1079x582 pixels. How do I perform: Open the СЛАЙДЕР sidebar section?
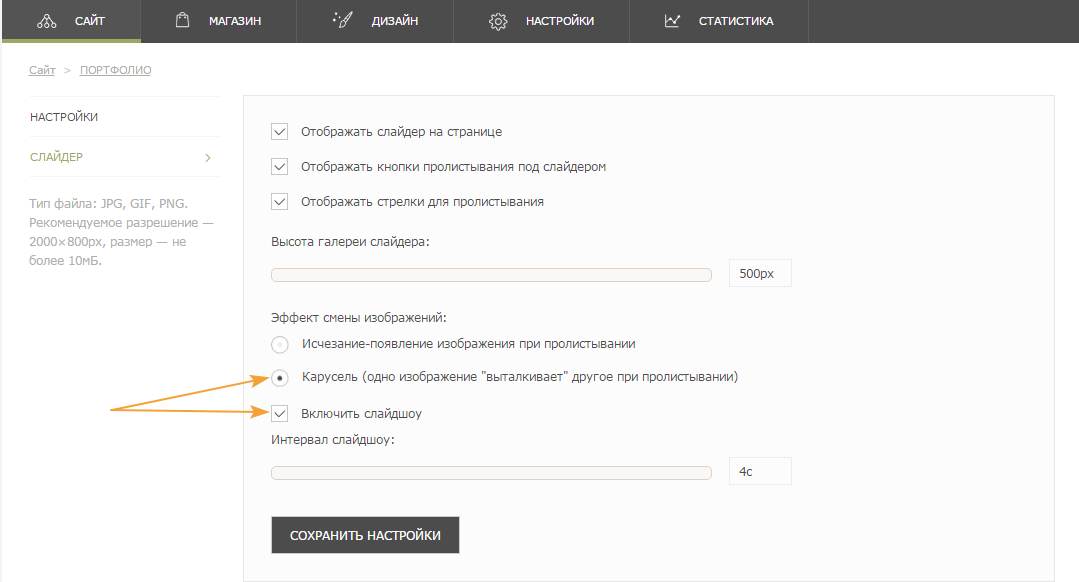[x=56, y=157]
